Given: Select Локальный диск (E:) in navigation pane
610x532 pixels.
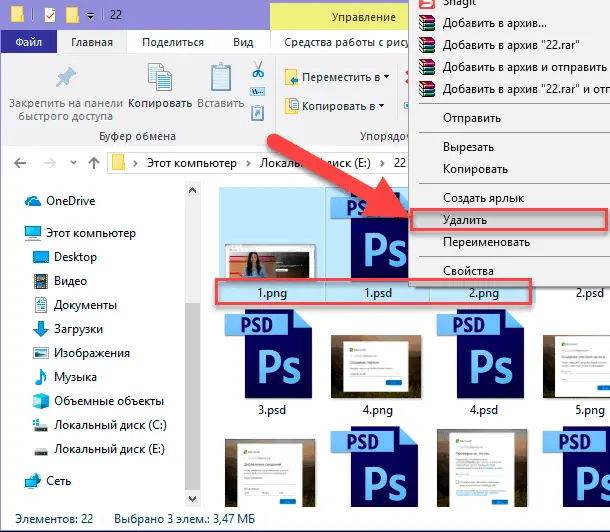Looking at the screenshot, I should click(99, 449).
